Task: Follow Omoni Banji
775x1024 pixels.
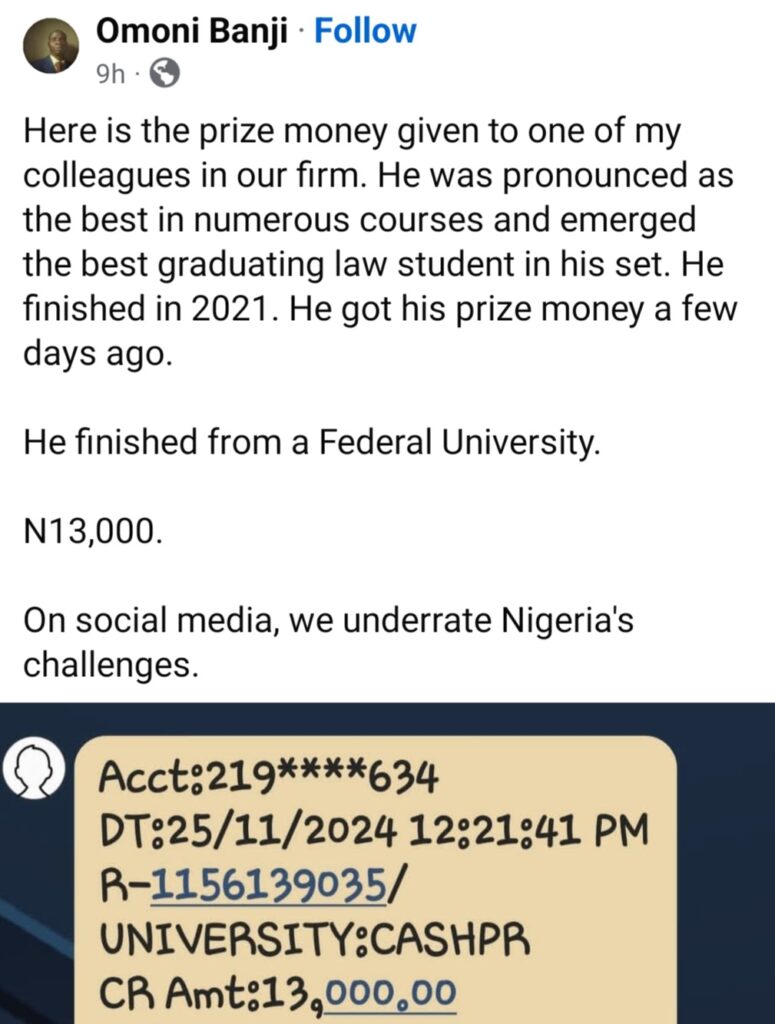Action: [x=365, y=31]
